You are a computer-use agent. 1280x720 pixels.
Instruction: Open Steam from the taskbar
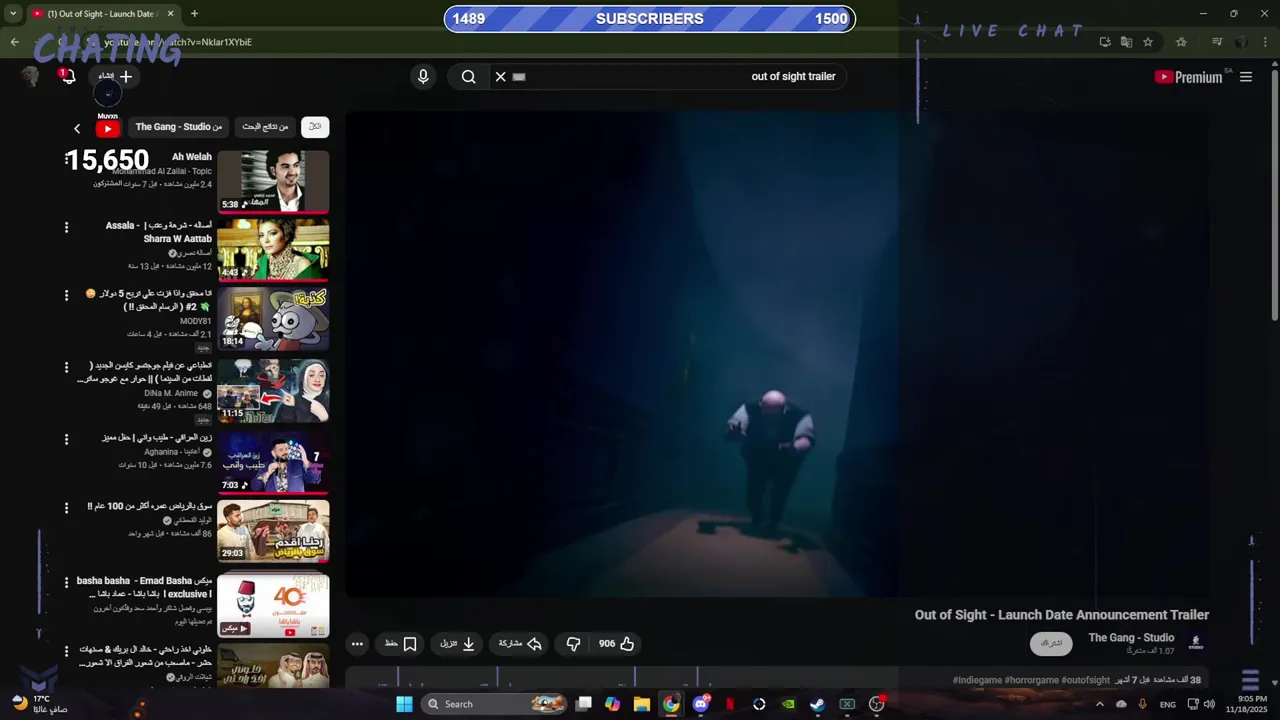pyautogui.click(x=817, y=704)
